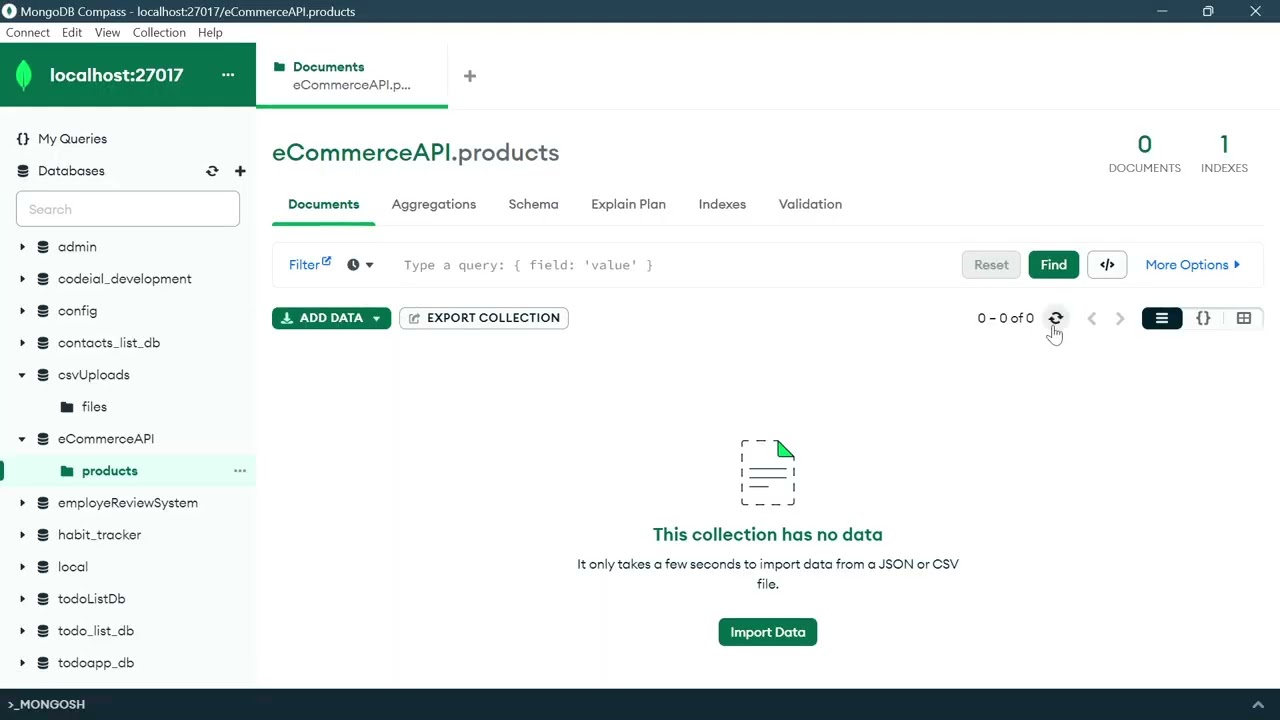
Task: Click the 0 DOCUMENTS stat
Action: (1145, 154)
